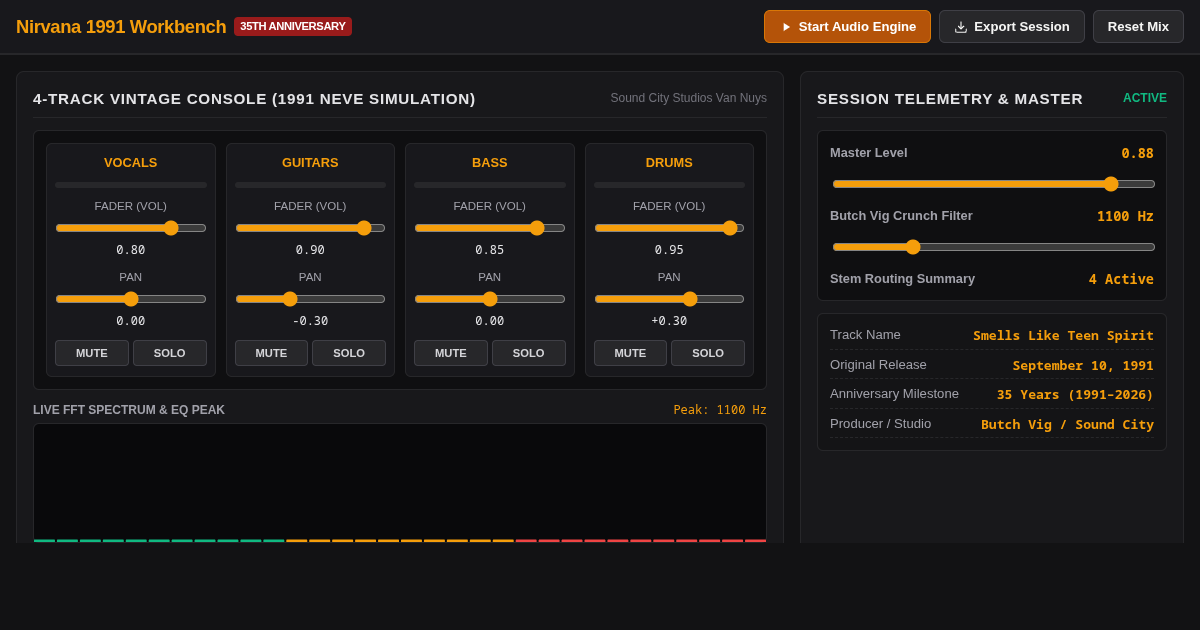
Task: Click the 'Sound City Studios Van Nuys' label
Action: [689, 98]
